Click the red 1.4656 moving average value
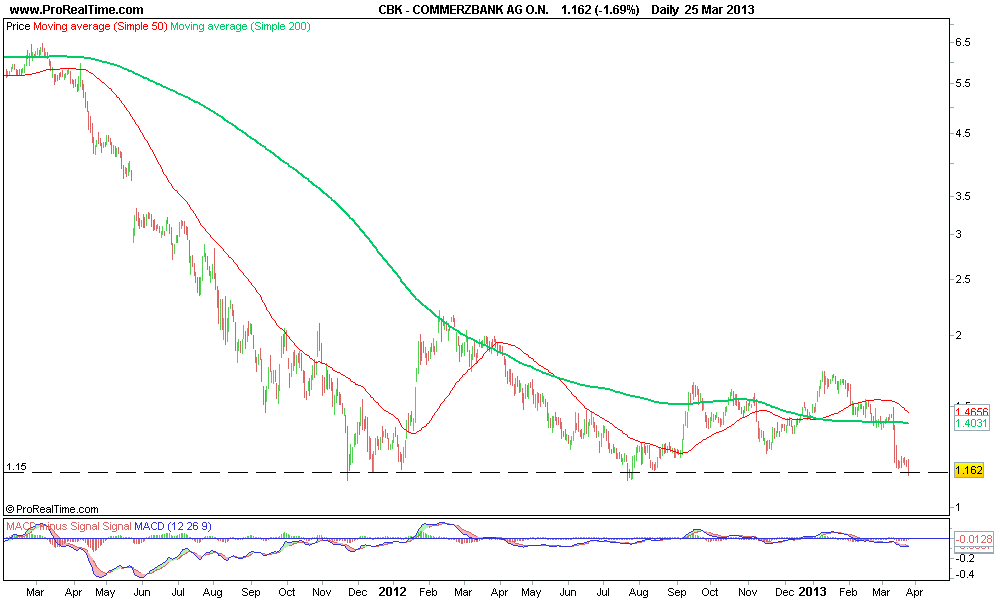Screen dimensions: 1000x600 (972, 412)
